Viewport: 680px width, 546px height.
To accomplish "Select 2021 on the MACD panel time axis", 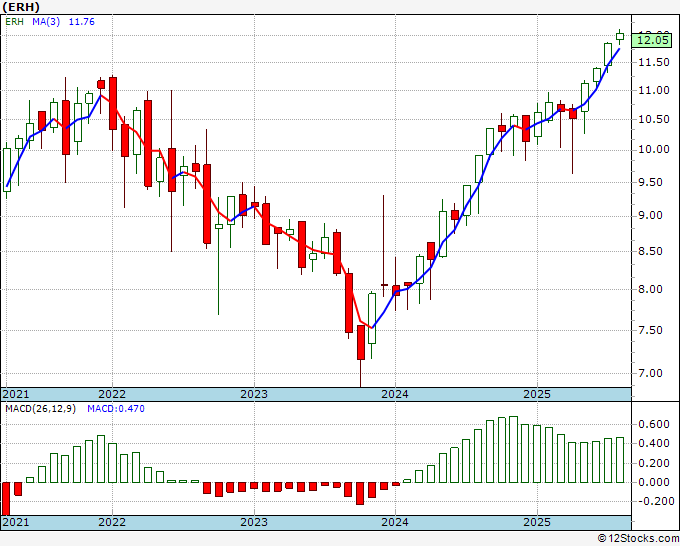I will coord(16,522).
